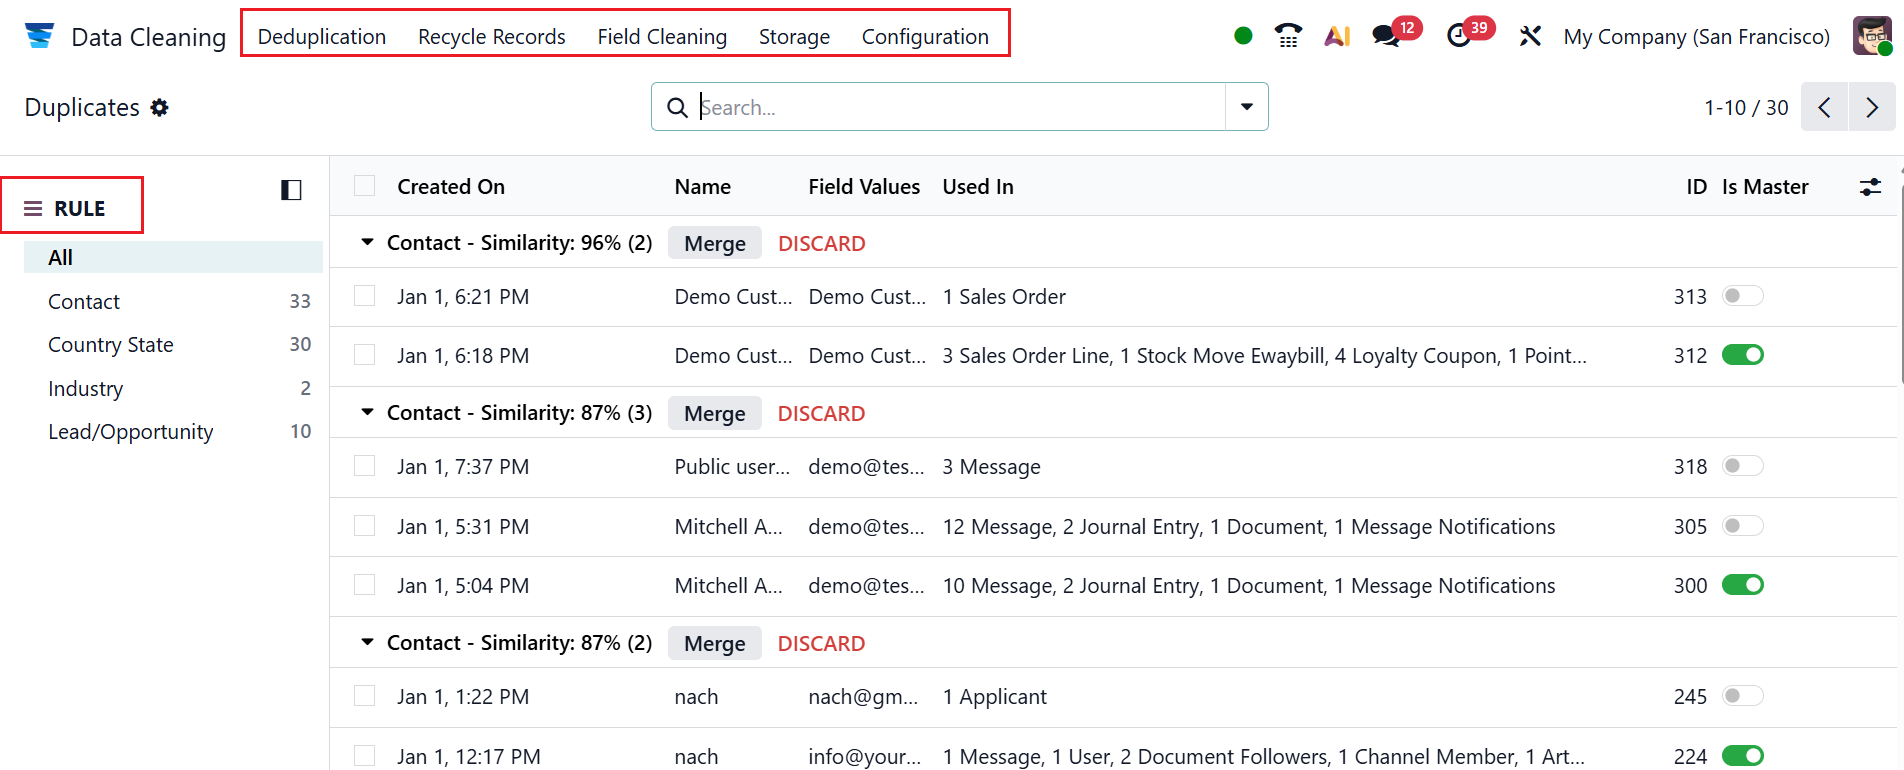The height and width of the screenshot is (770, 1904).
Task: Disable Is Master toggle for record 312
Action: 1742,355
